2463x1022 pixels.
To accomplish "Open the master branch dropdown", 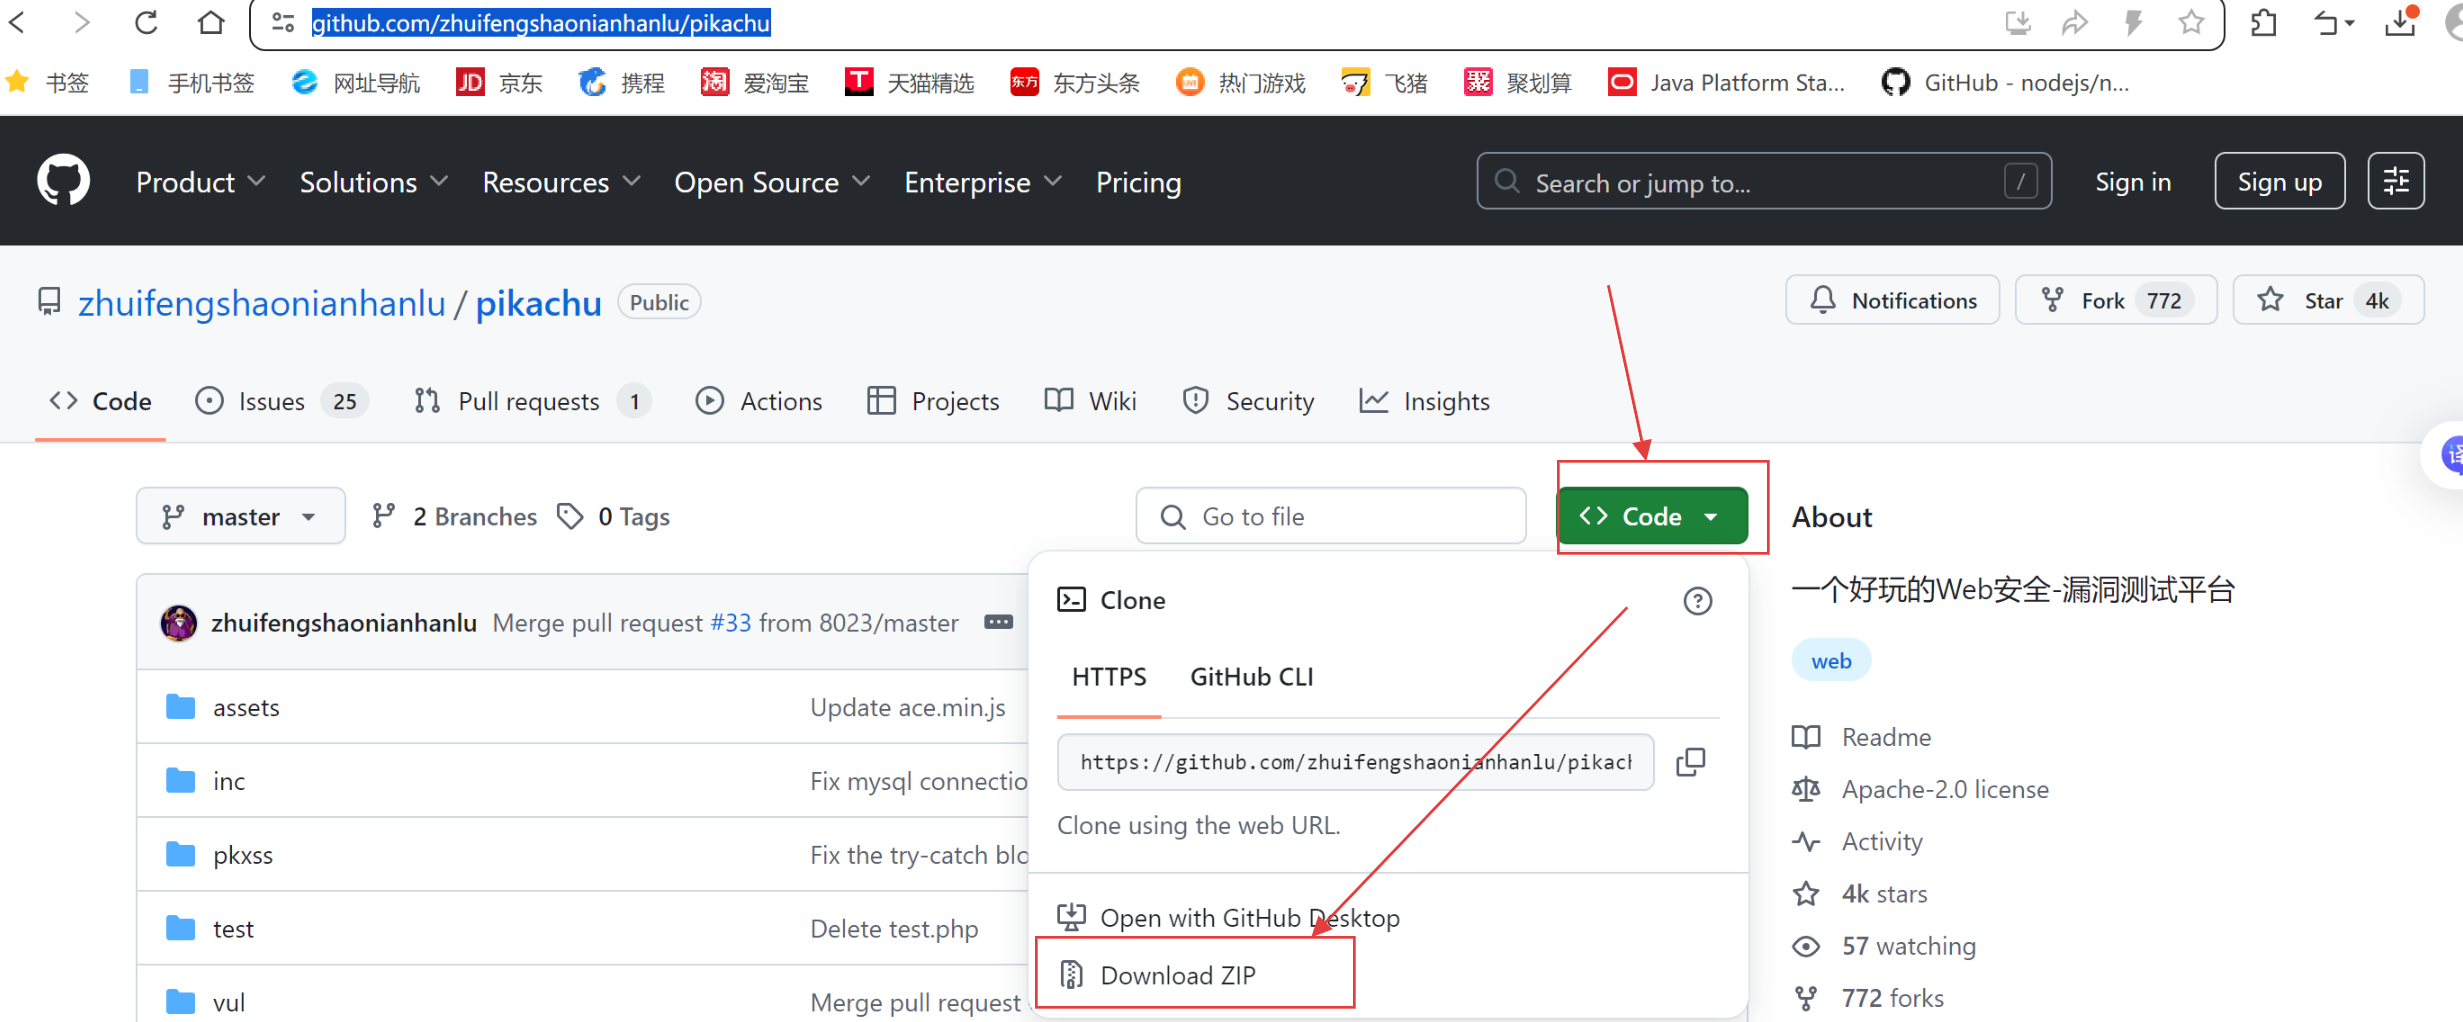I will [x=241, y=516].
